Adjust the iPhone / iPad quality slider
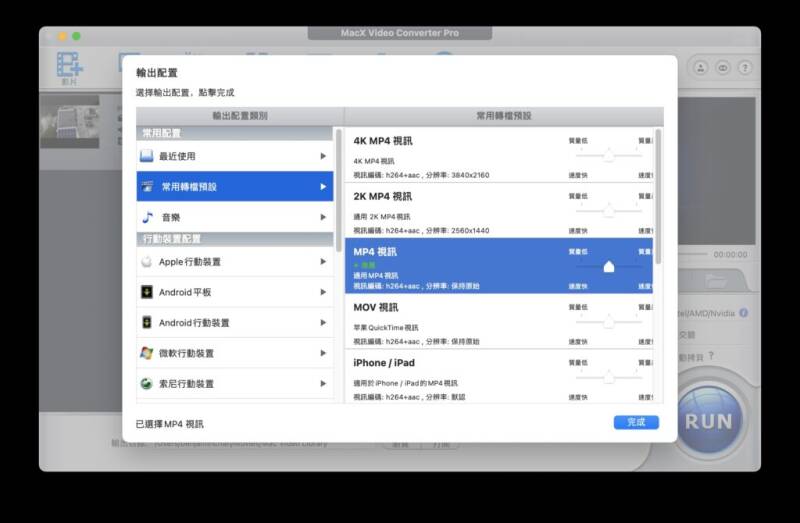 pyautogui.click(x=609, y=377)
